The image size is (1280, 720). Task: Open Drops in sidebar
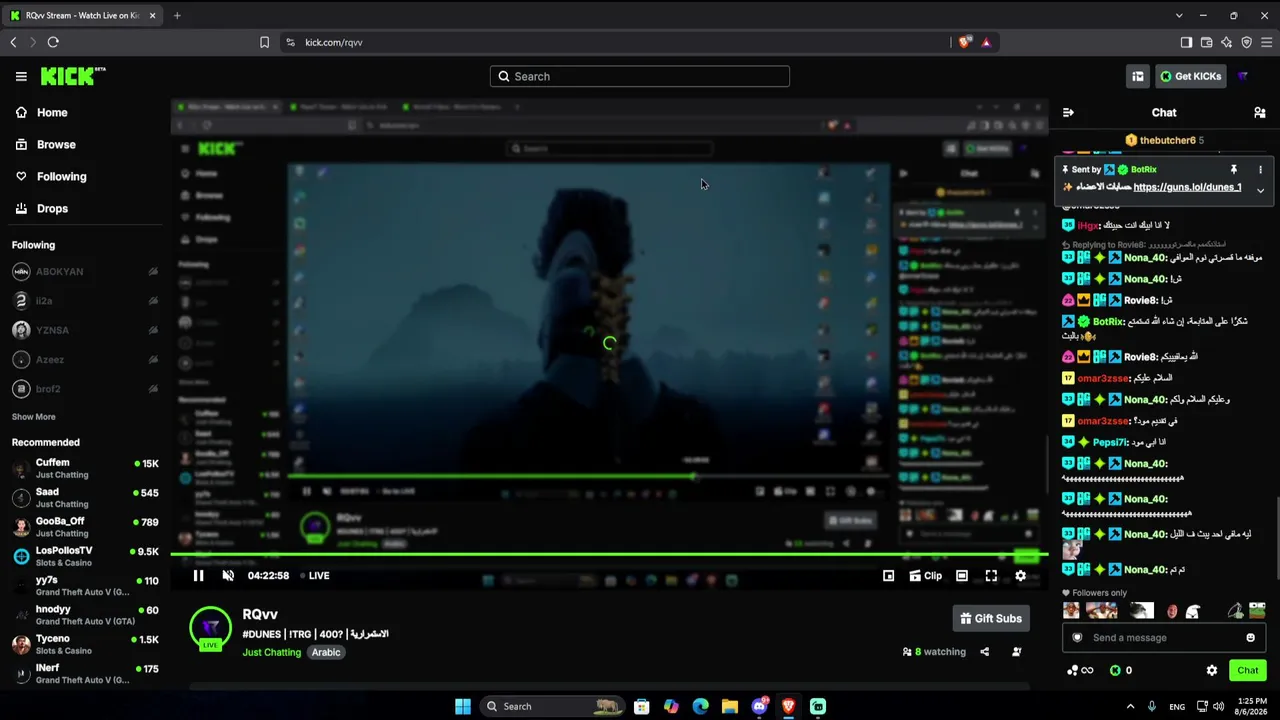(42, 209)
